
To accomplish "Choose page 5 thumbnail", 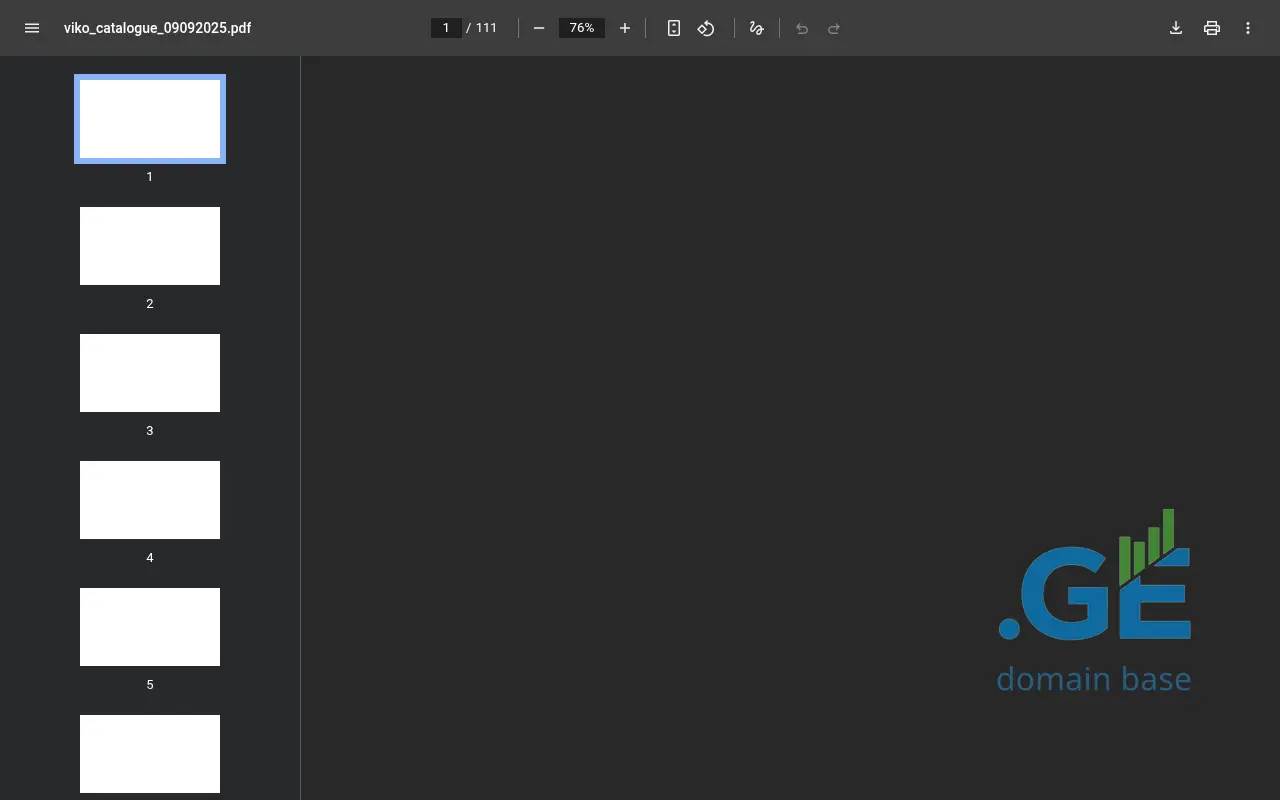I will [150, 627].
